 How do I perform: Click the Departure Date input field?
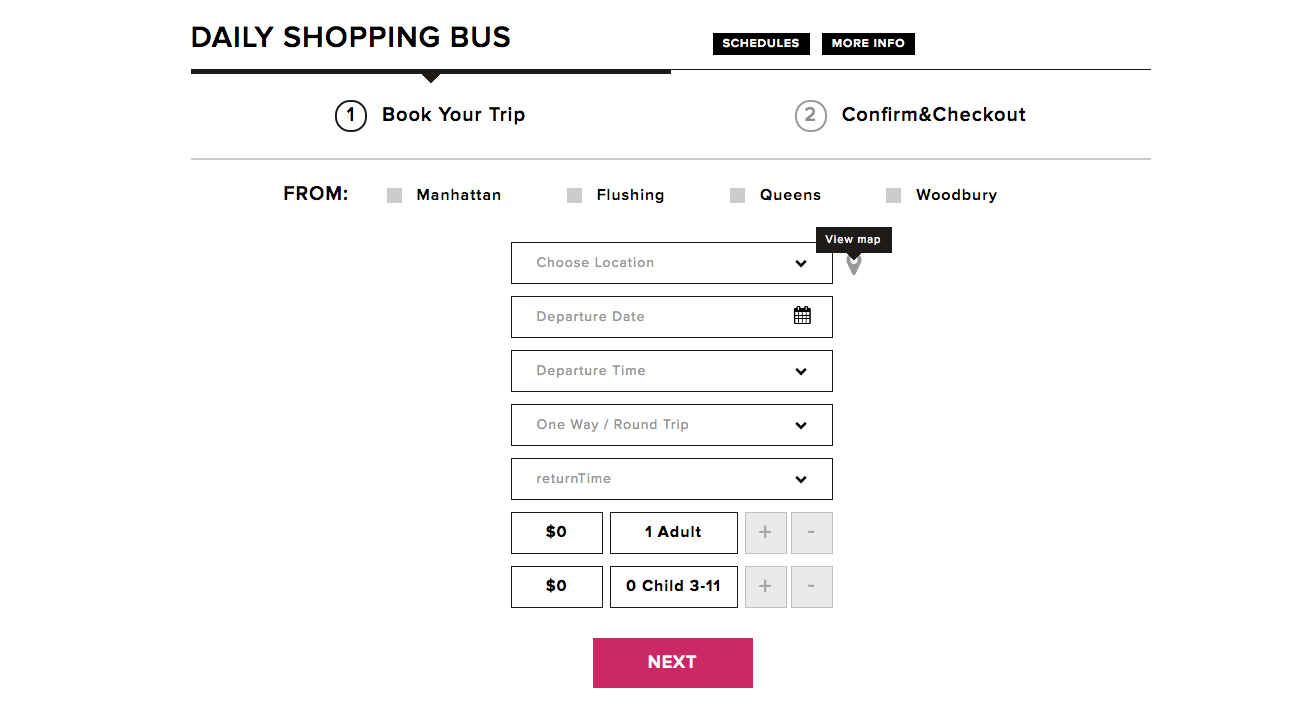[650, 317]
